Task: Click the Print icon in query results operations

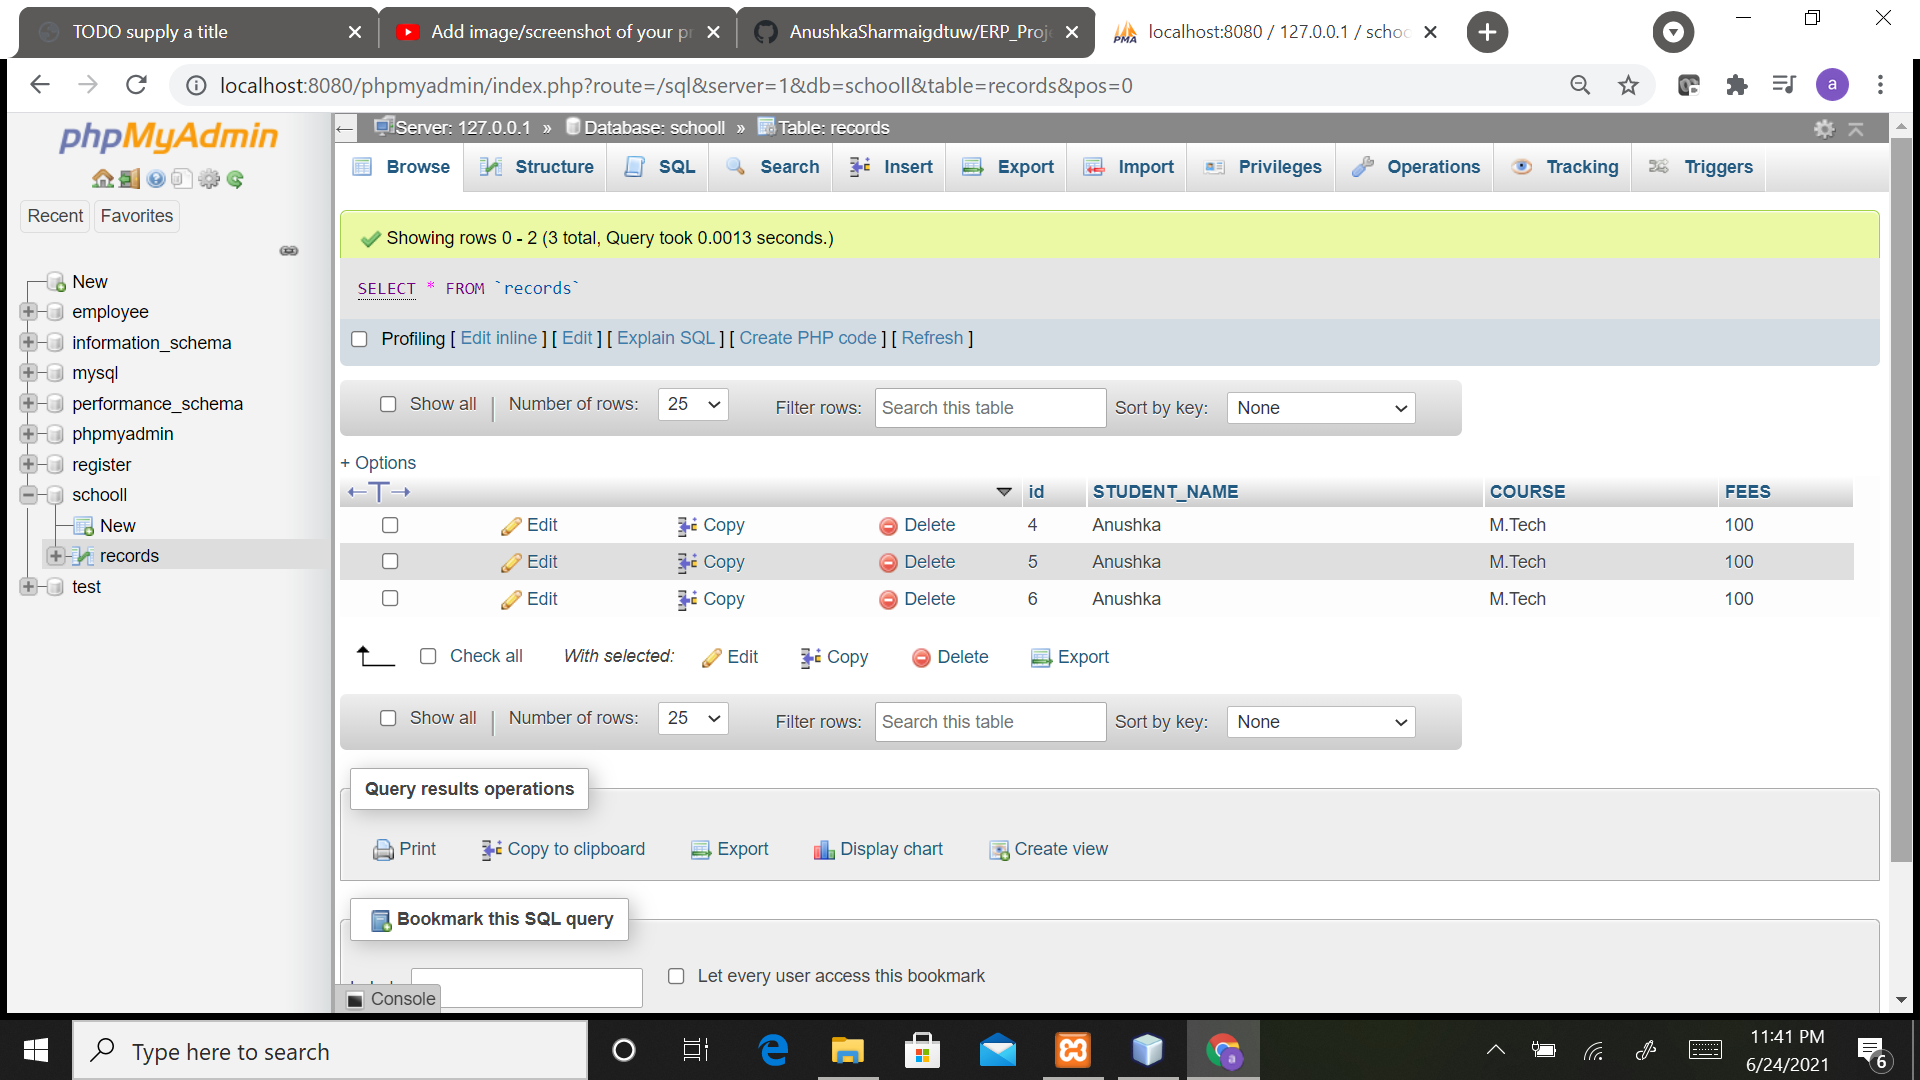Action: point(383,850)
